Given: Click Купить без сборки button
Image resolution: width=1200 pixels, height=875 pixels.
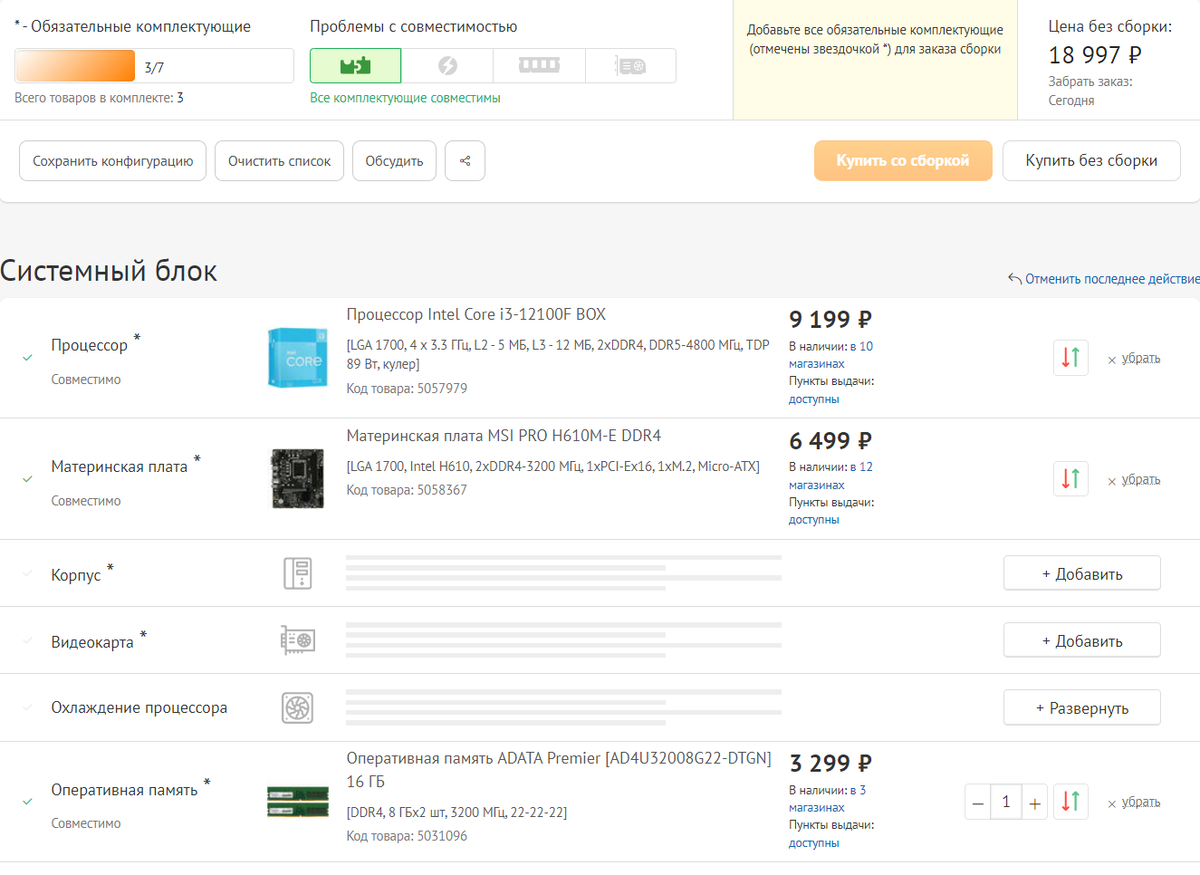Looking at the screenshot, I should (1091, 161).
